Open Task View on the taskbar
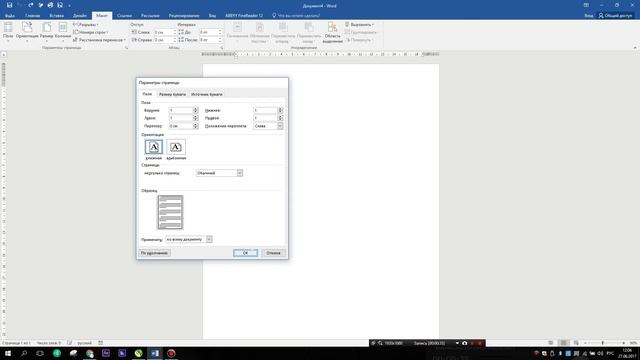This screenshot has height=360, width=640. [40, 353]
